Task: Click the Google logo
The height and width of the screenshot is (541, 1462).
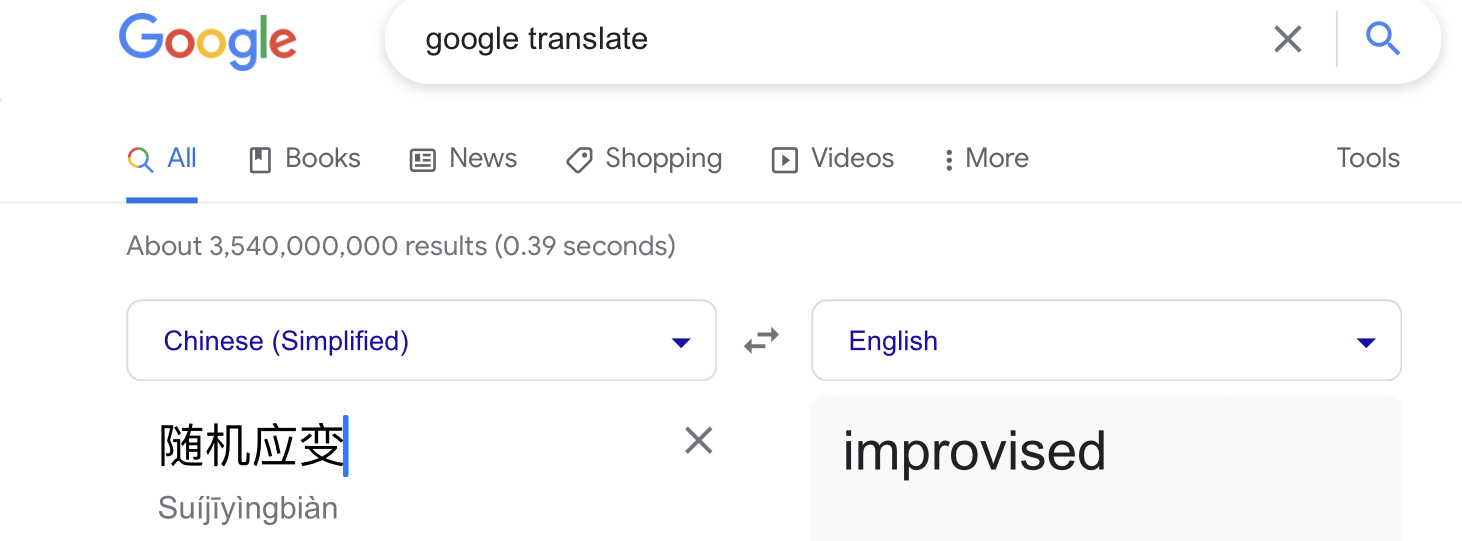Action: pos(207,40)
